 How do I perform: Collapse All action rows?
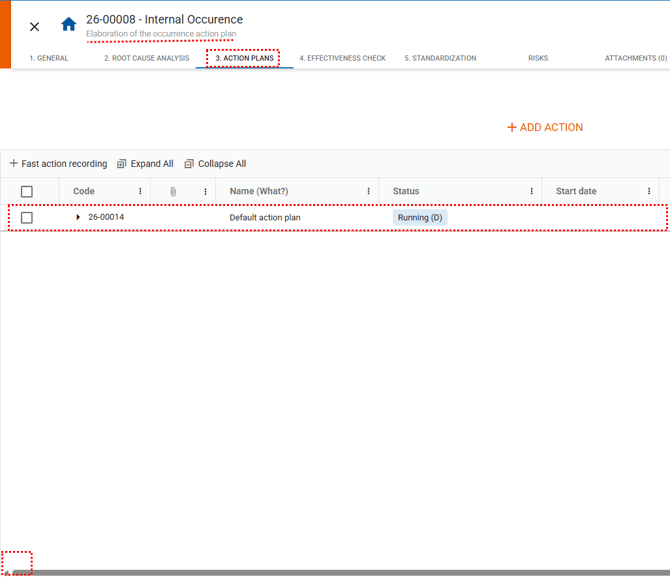tap(215, 164)
